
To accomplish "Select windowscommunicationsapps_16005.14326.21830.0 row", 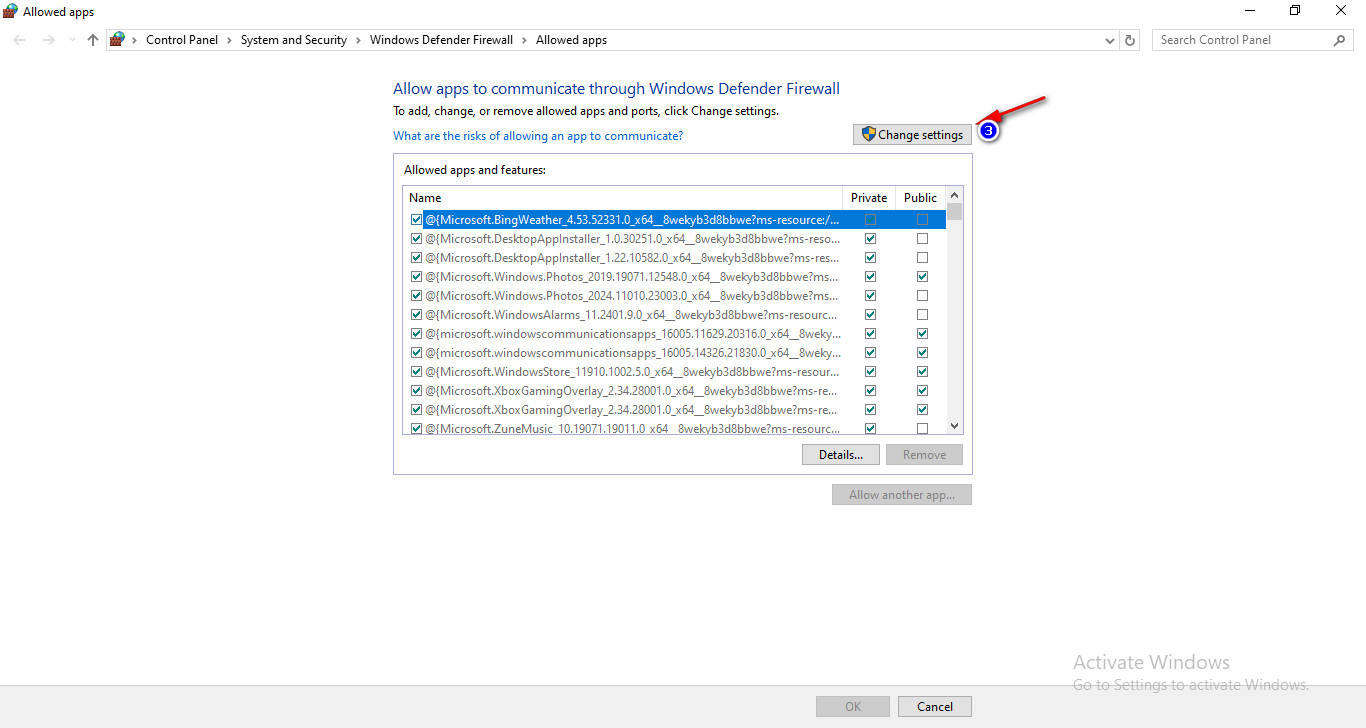I will [675, 353].
